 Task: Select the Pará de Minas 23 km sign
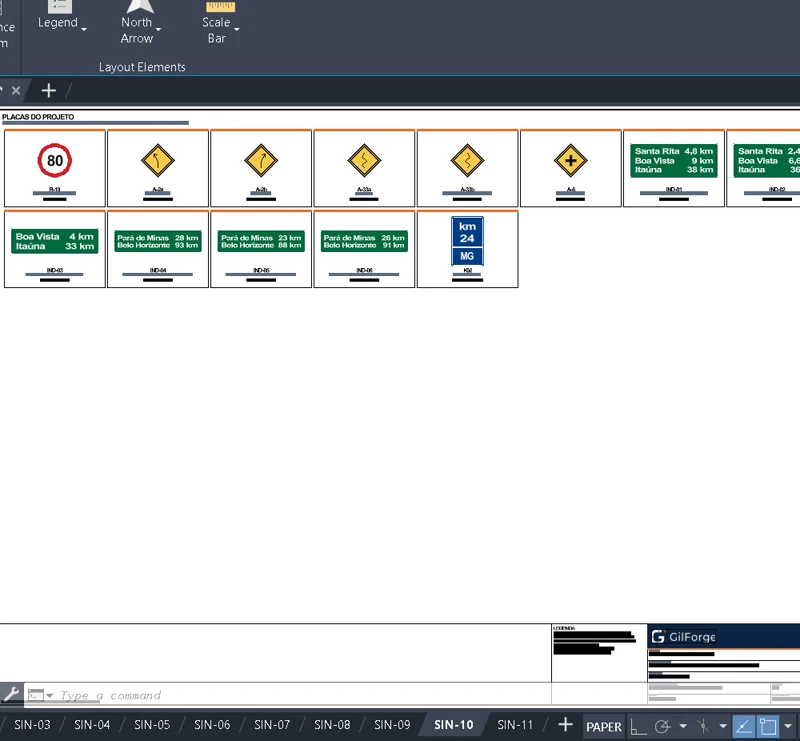261,241
